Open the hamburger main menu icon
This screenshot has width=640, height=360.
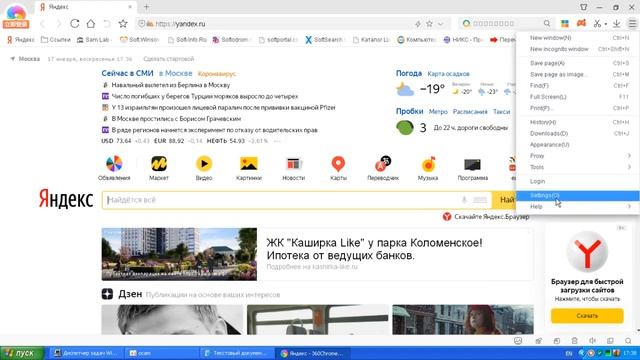(x=632, y=24)
